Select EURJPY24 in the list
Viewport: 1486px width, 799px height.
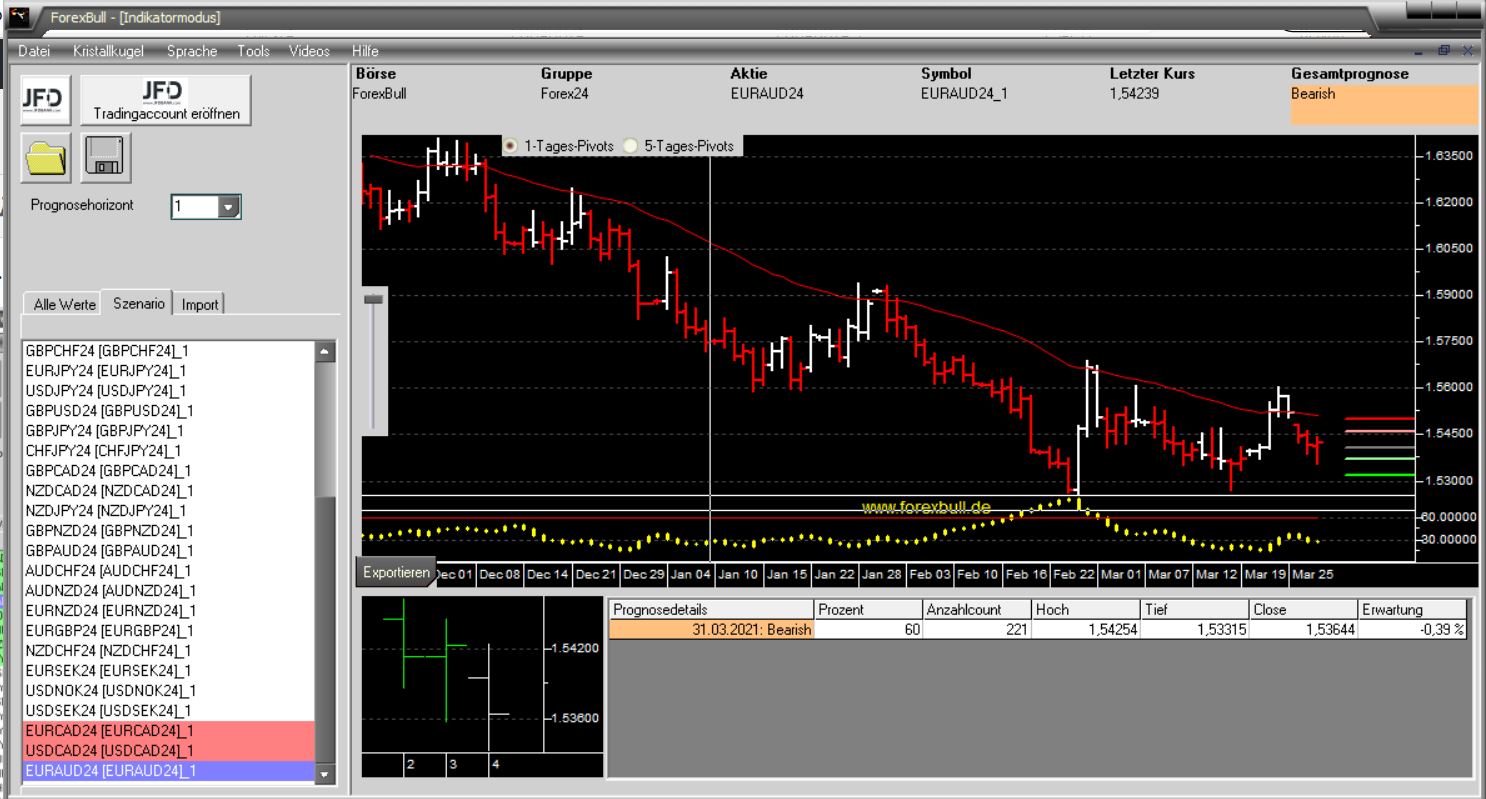click(x=167, y=371)
